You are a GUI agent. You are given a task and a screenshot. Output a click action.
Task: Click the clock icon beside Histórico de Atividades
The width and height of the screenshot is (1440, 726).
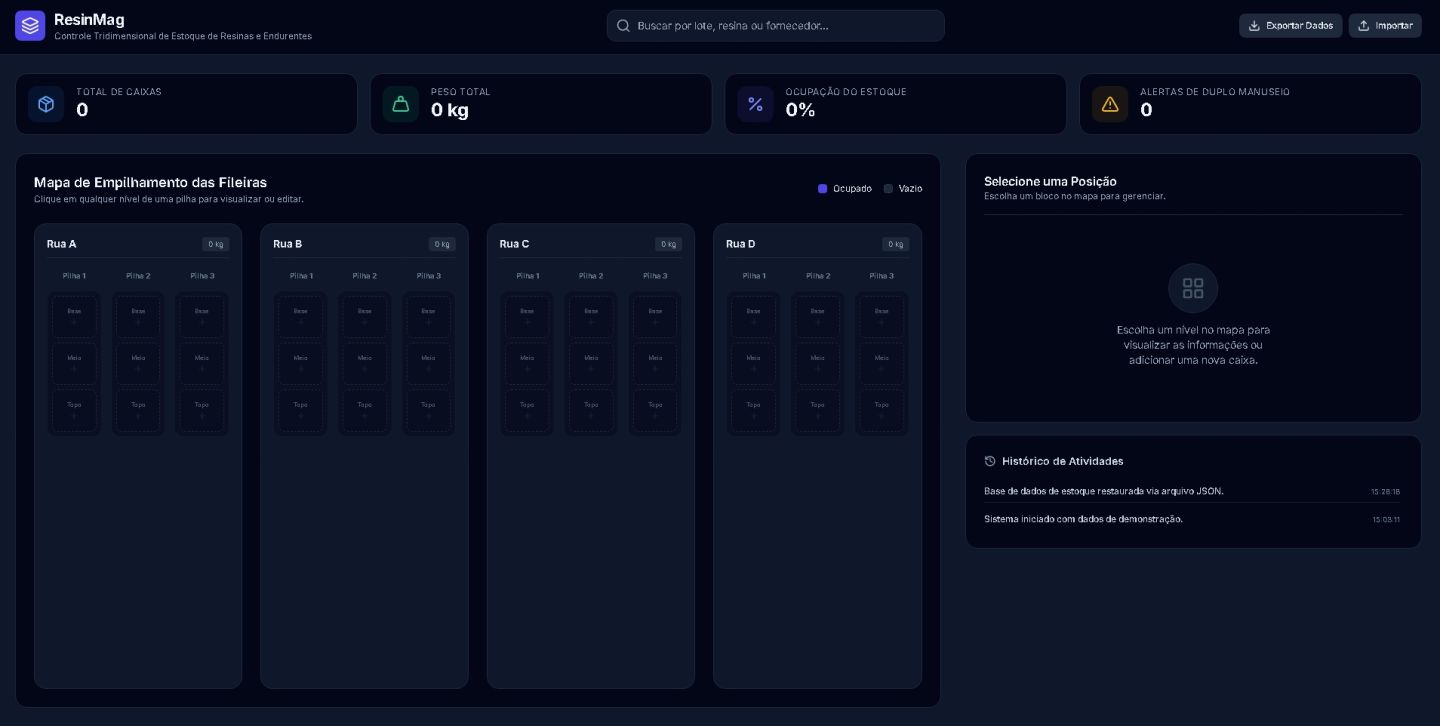[990, 461]
